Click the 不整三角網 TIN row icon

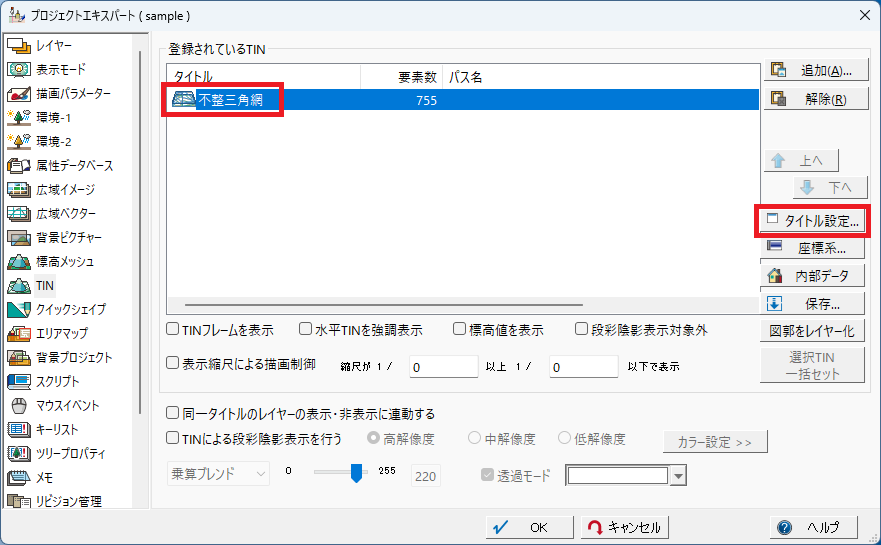point(184,99)
